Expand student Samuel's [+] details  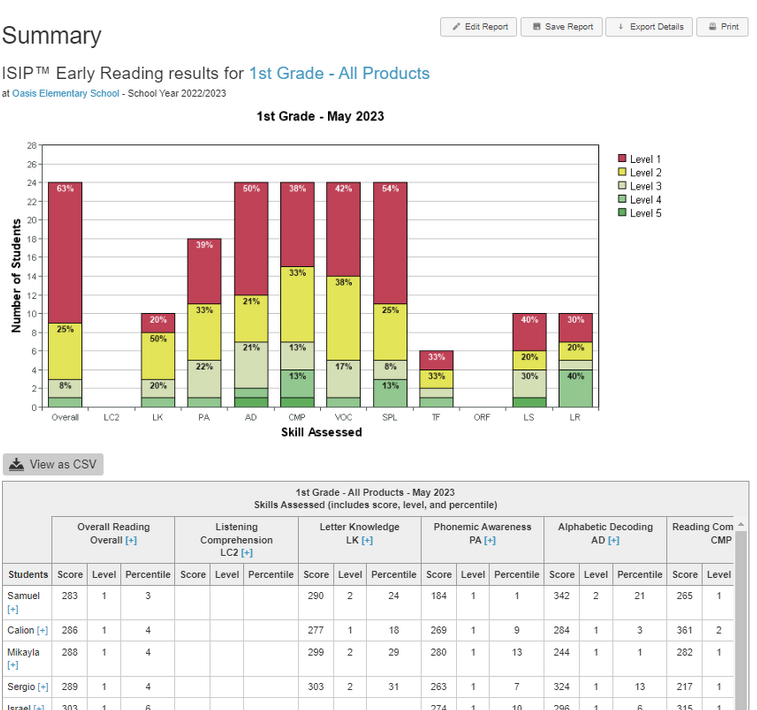point(13,610)
